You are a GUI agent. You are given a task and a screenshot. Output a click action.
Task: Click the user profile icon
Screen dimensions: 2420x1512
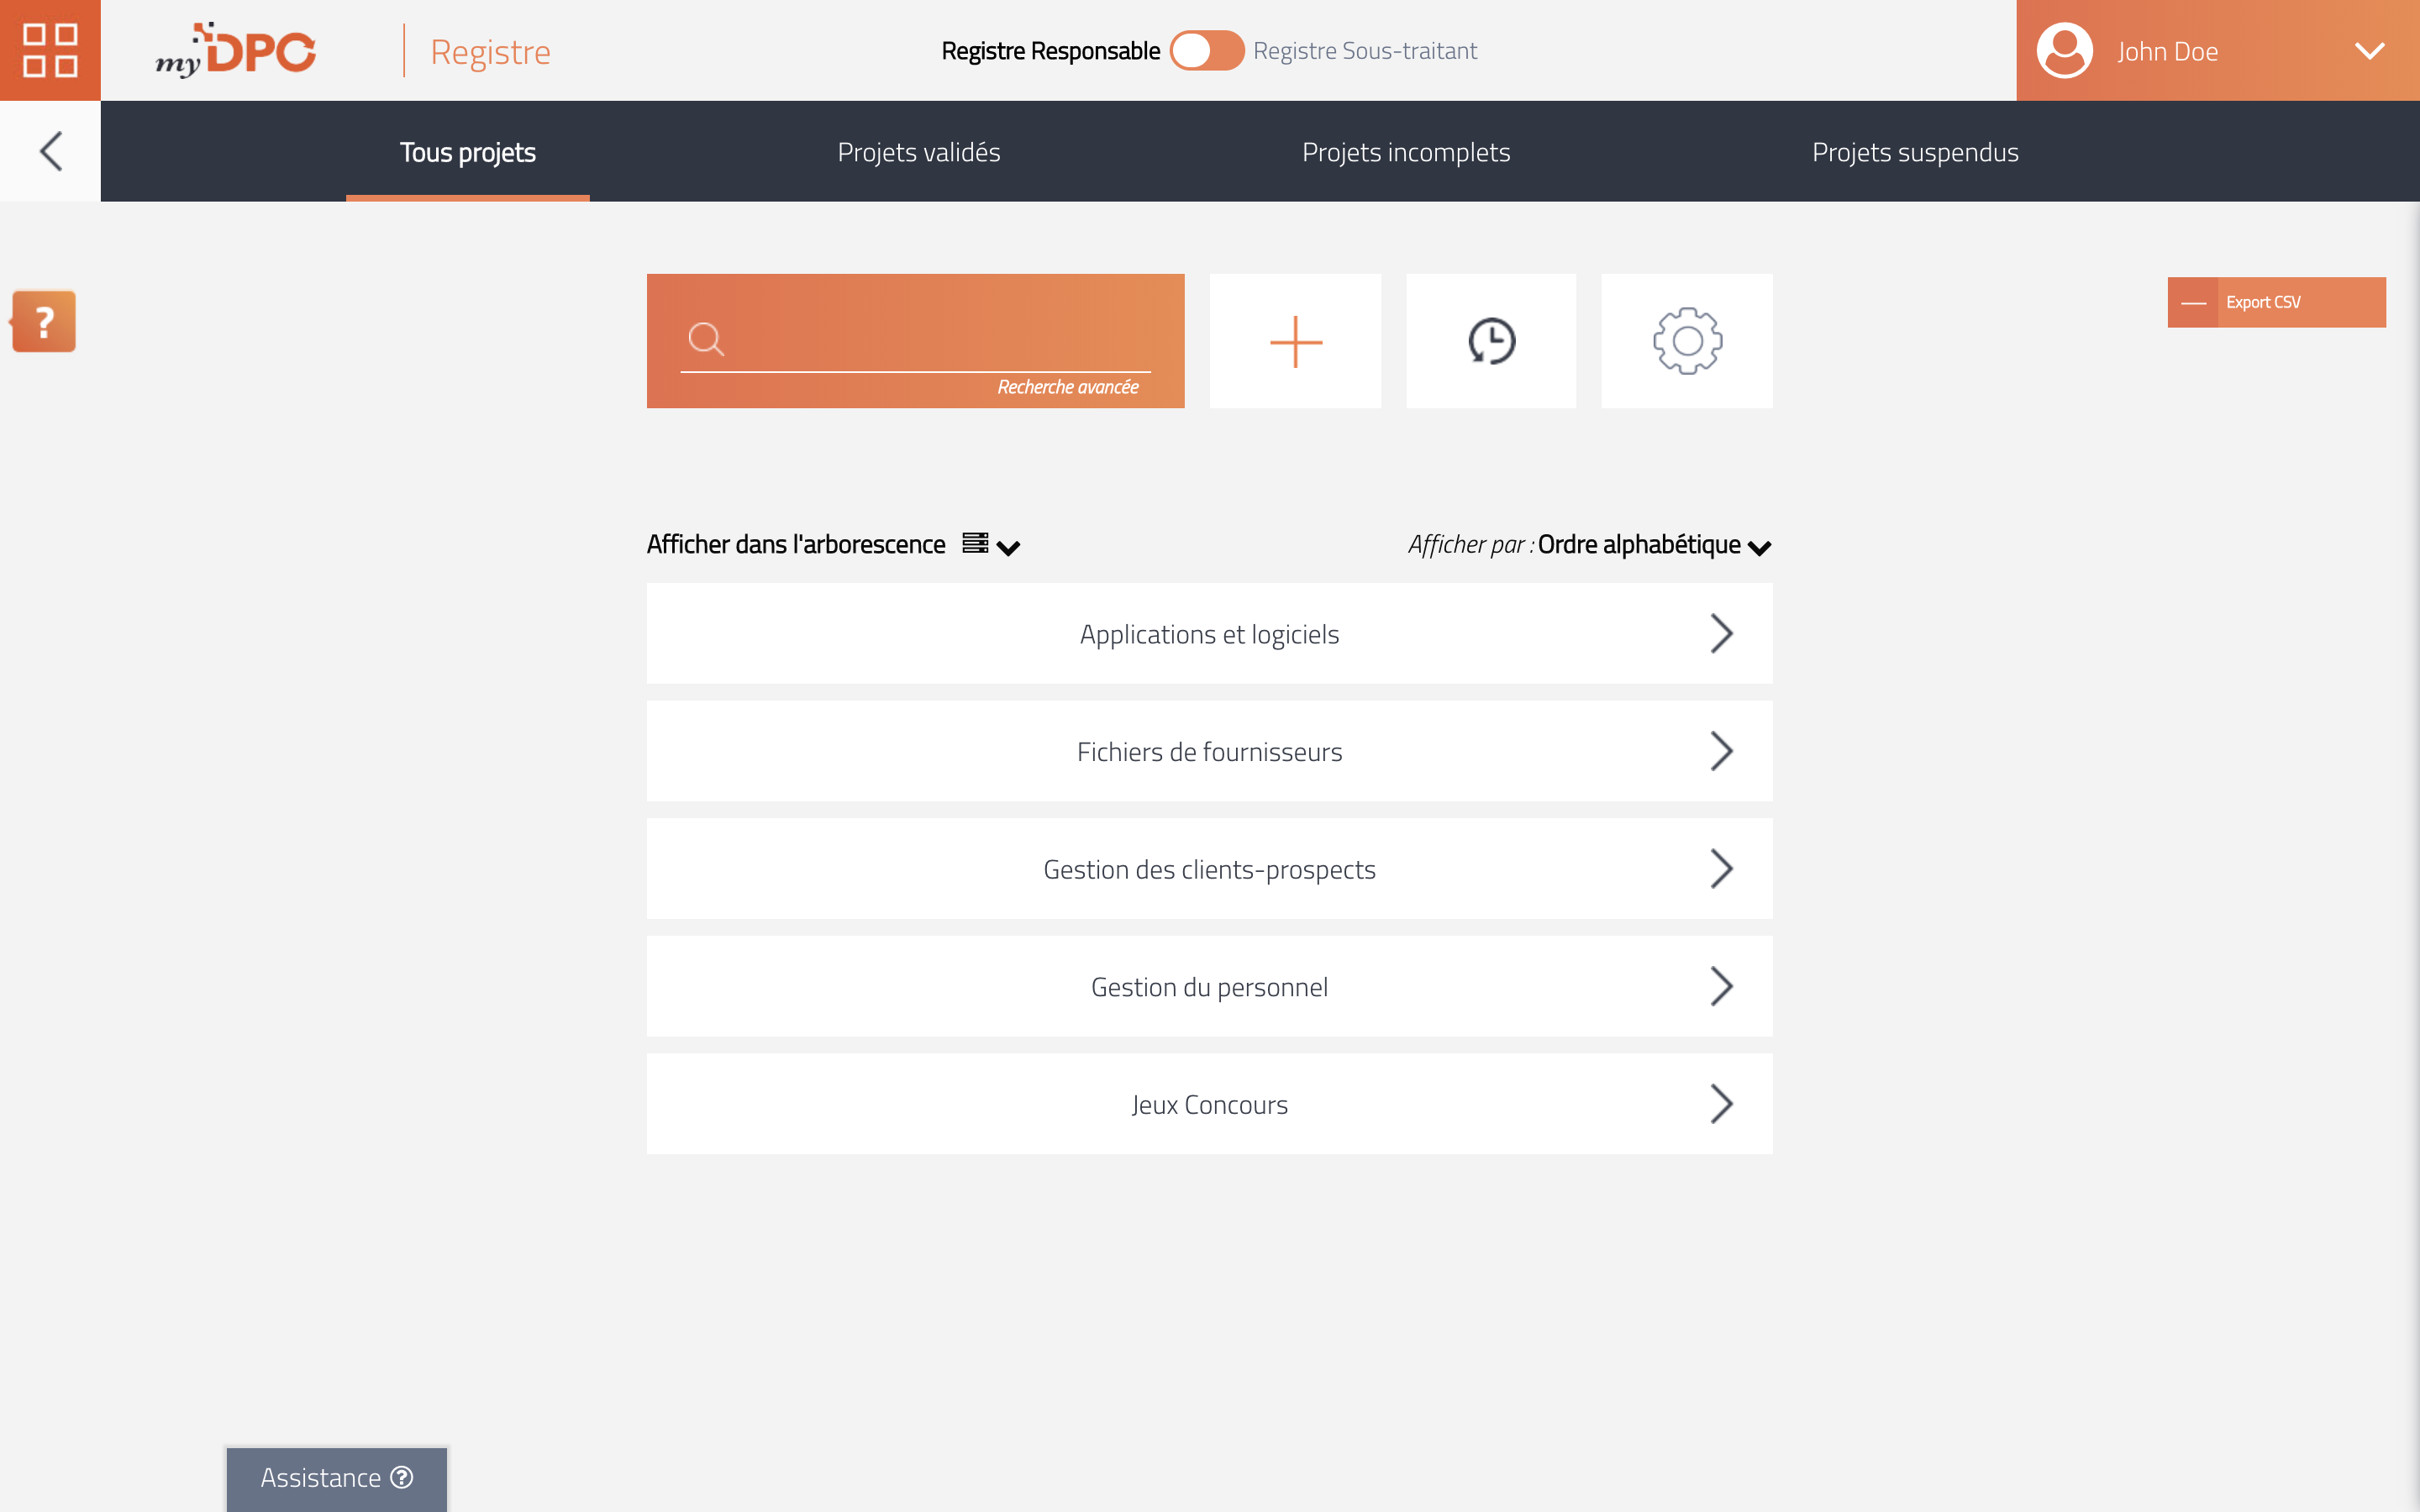(2066, 50)
